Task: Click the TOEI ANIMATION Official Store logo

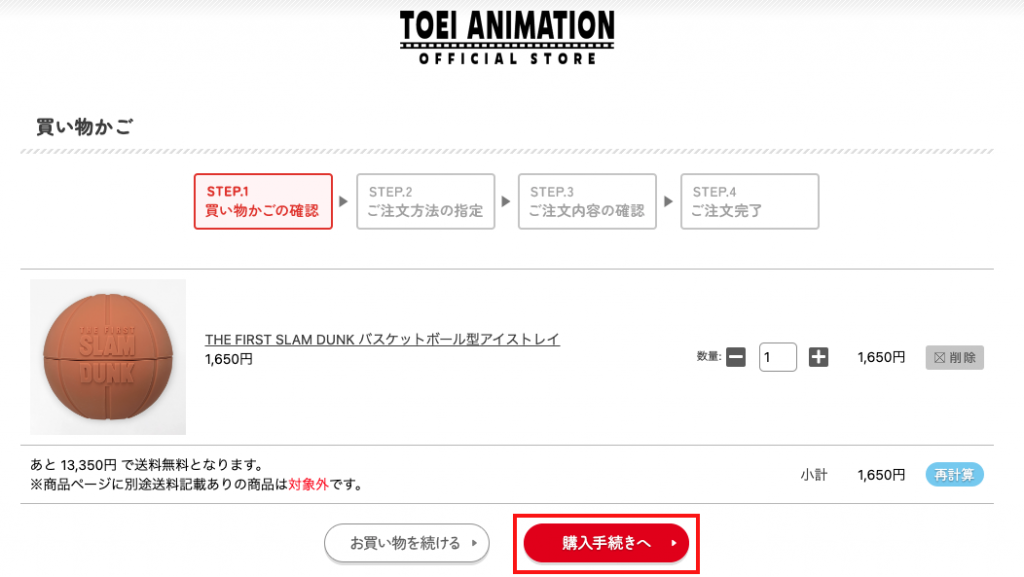Action: [x=507, y=37]
